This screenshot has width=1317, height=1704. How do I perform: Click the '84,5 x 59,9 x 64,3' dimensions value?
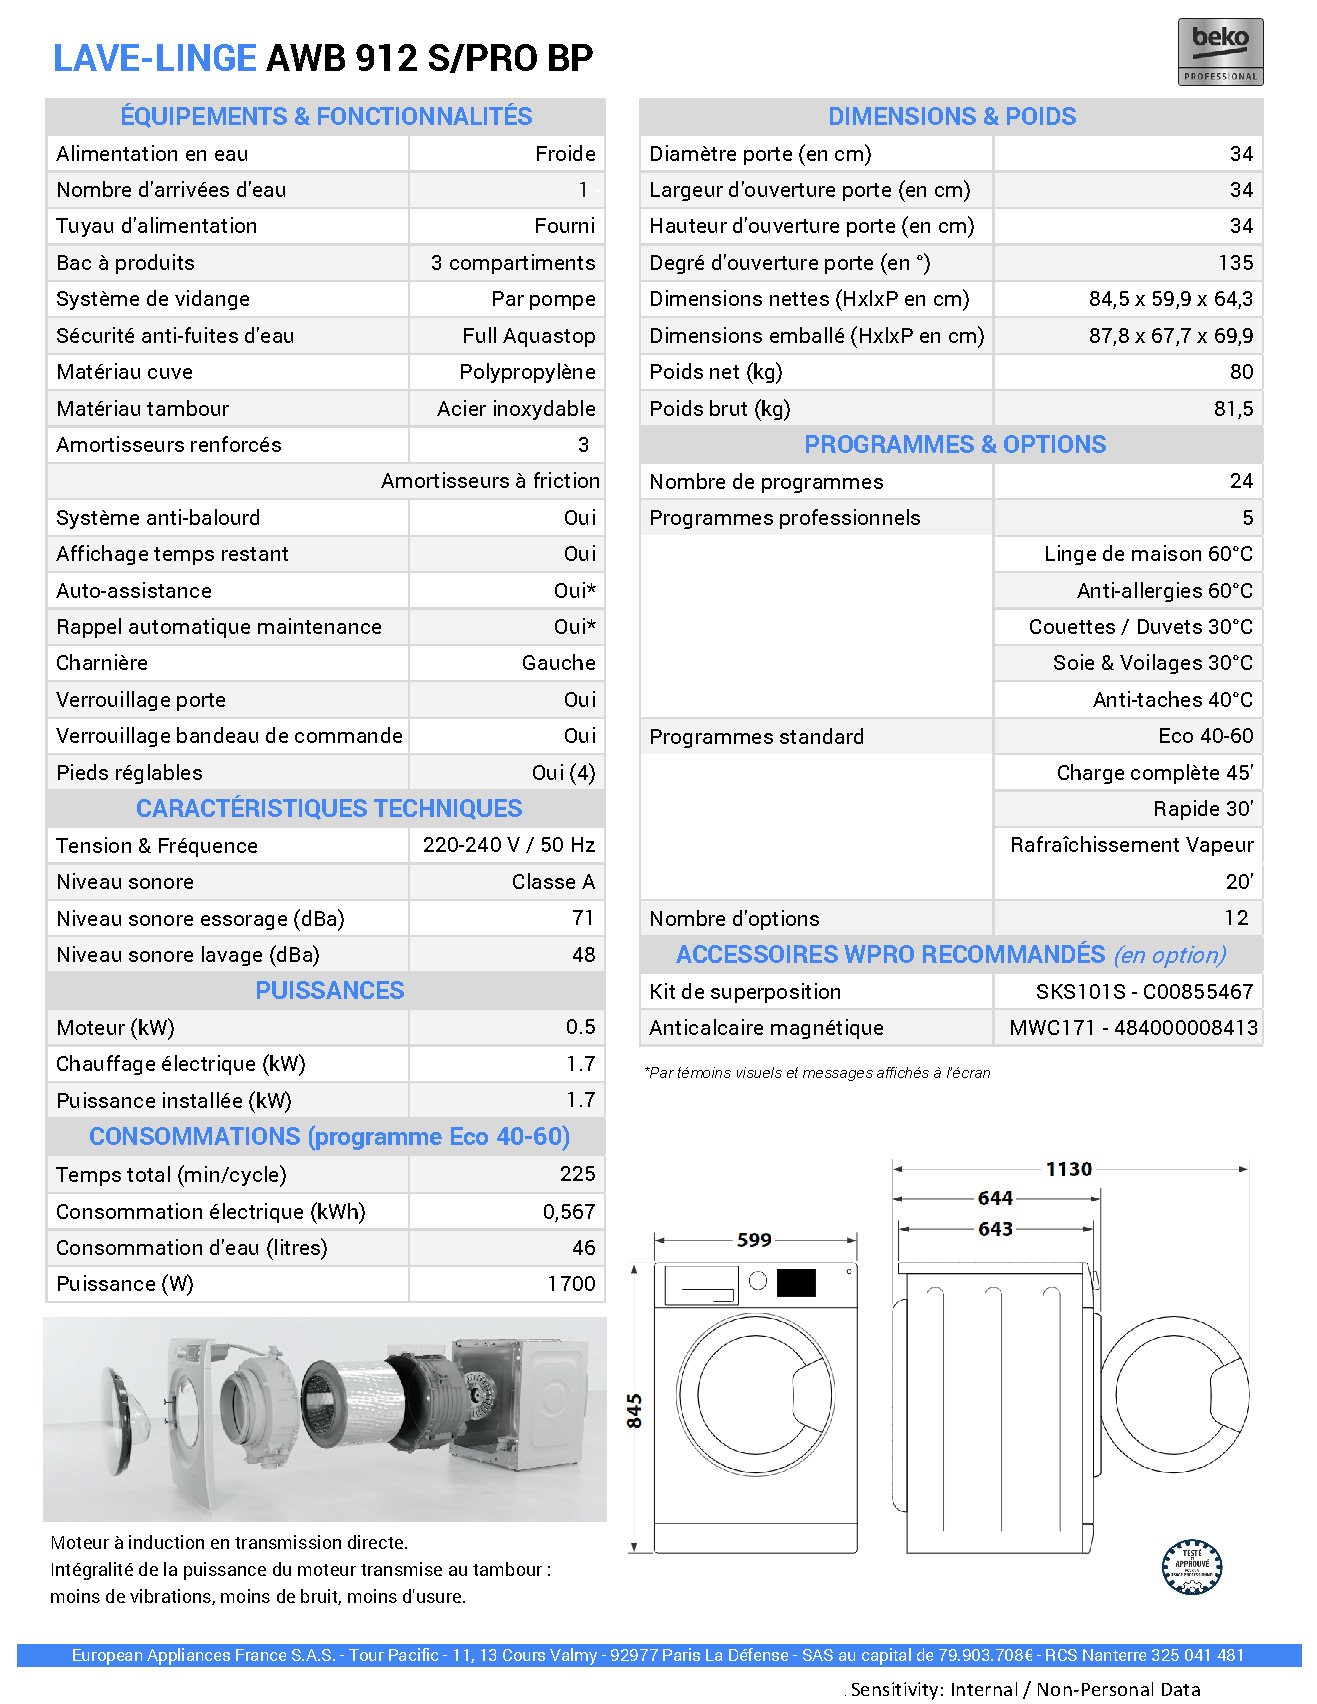[1171, 299]
